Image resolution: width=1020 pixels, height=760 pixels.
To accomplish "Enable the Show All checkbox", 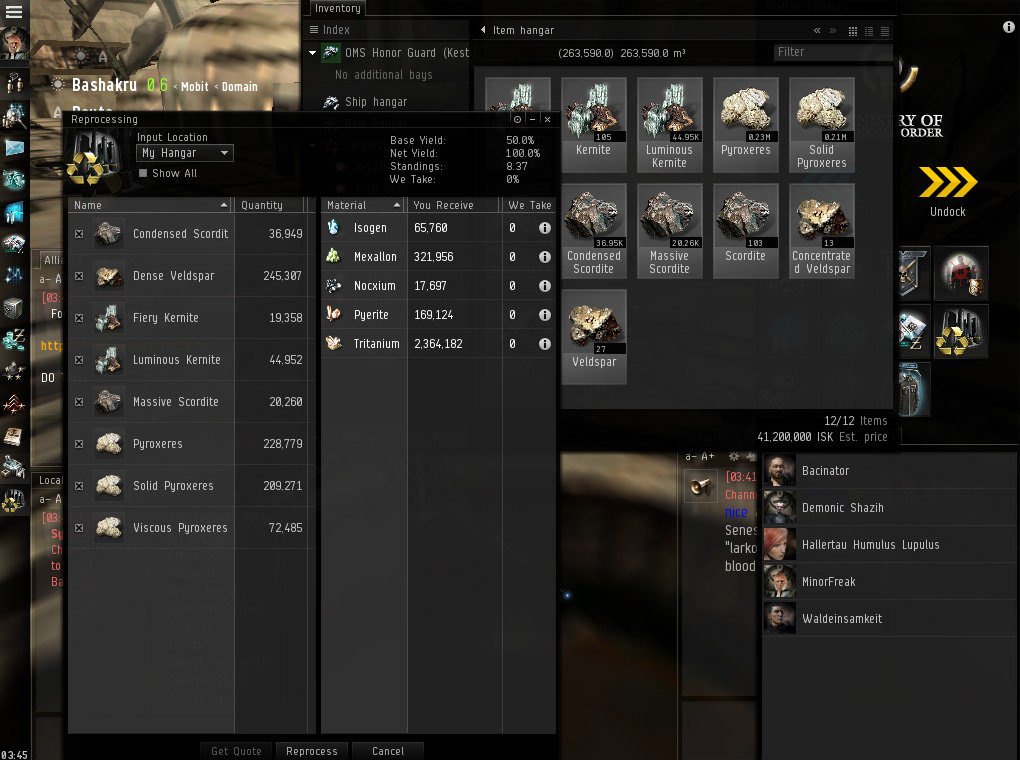I will 143,173.
